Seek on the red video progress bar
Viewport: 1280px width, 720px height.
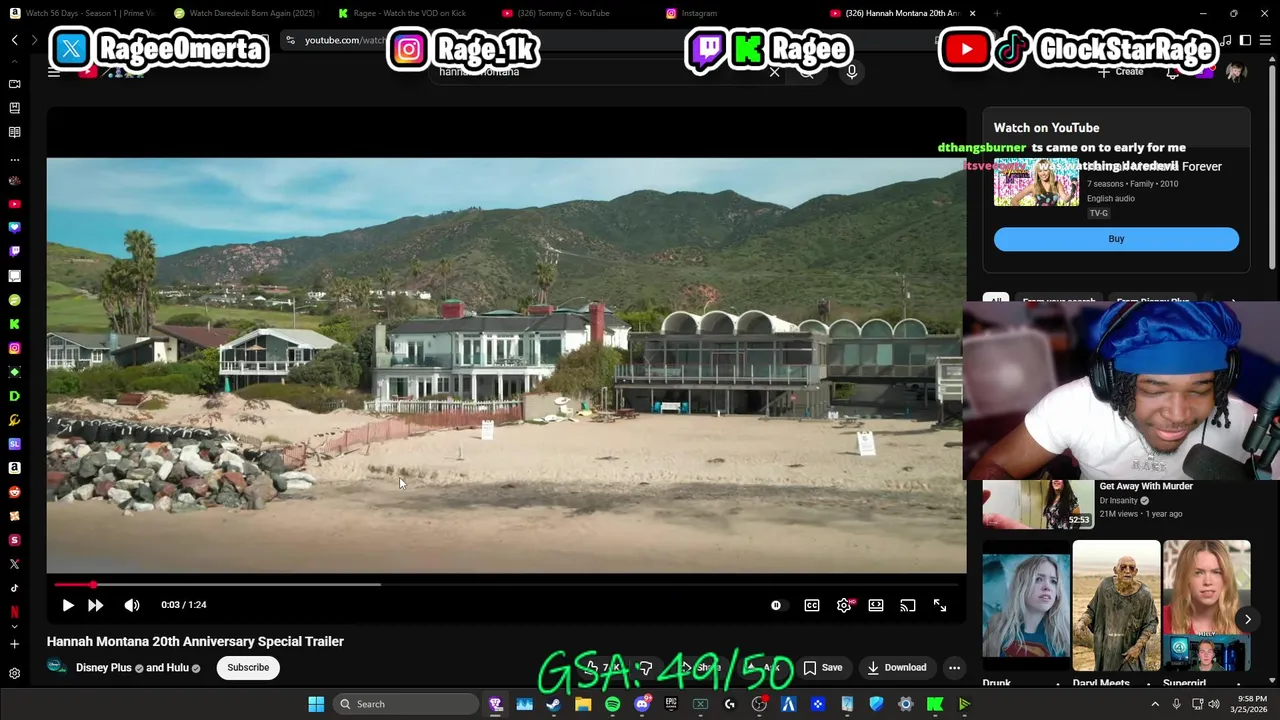pos(506,584)
